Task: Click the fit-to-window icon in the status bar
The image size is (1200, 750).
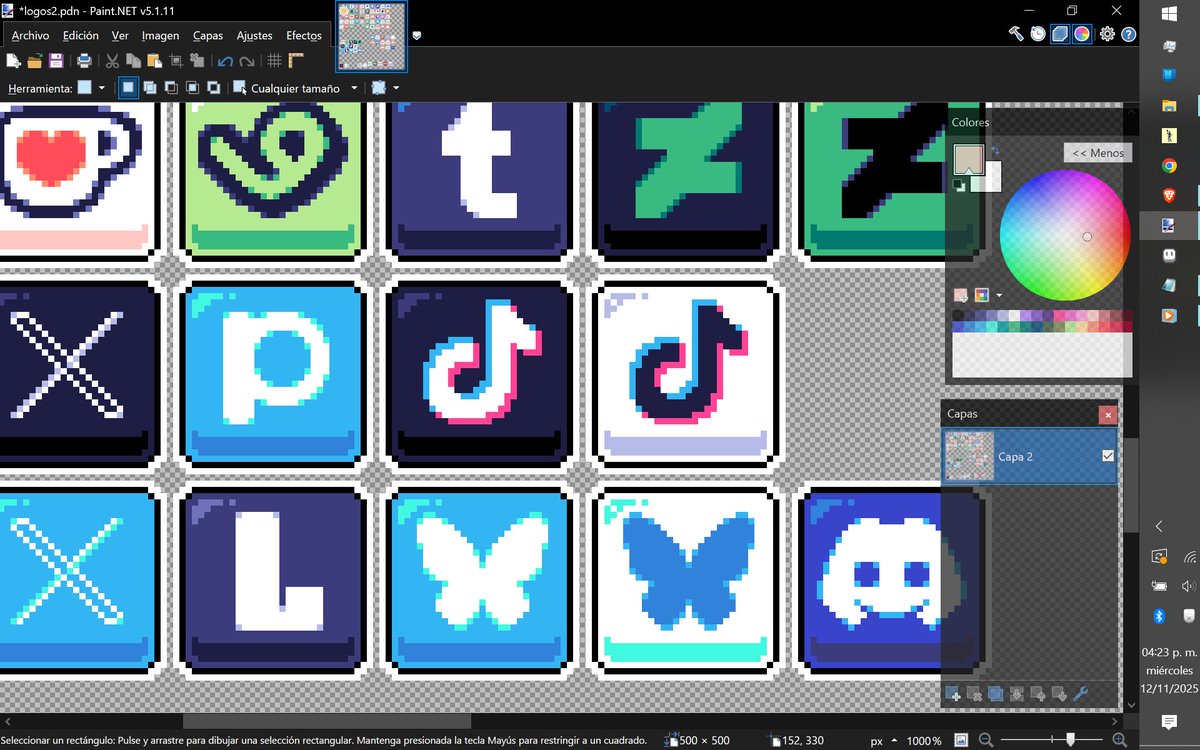Action: (959, 740)
